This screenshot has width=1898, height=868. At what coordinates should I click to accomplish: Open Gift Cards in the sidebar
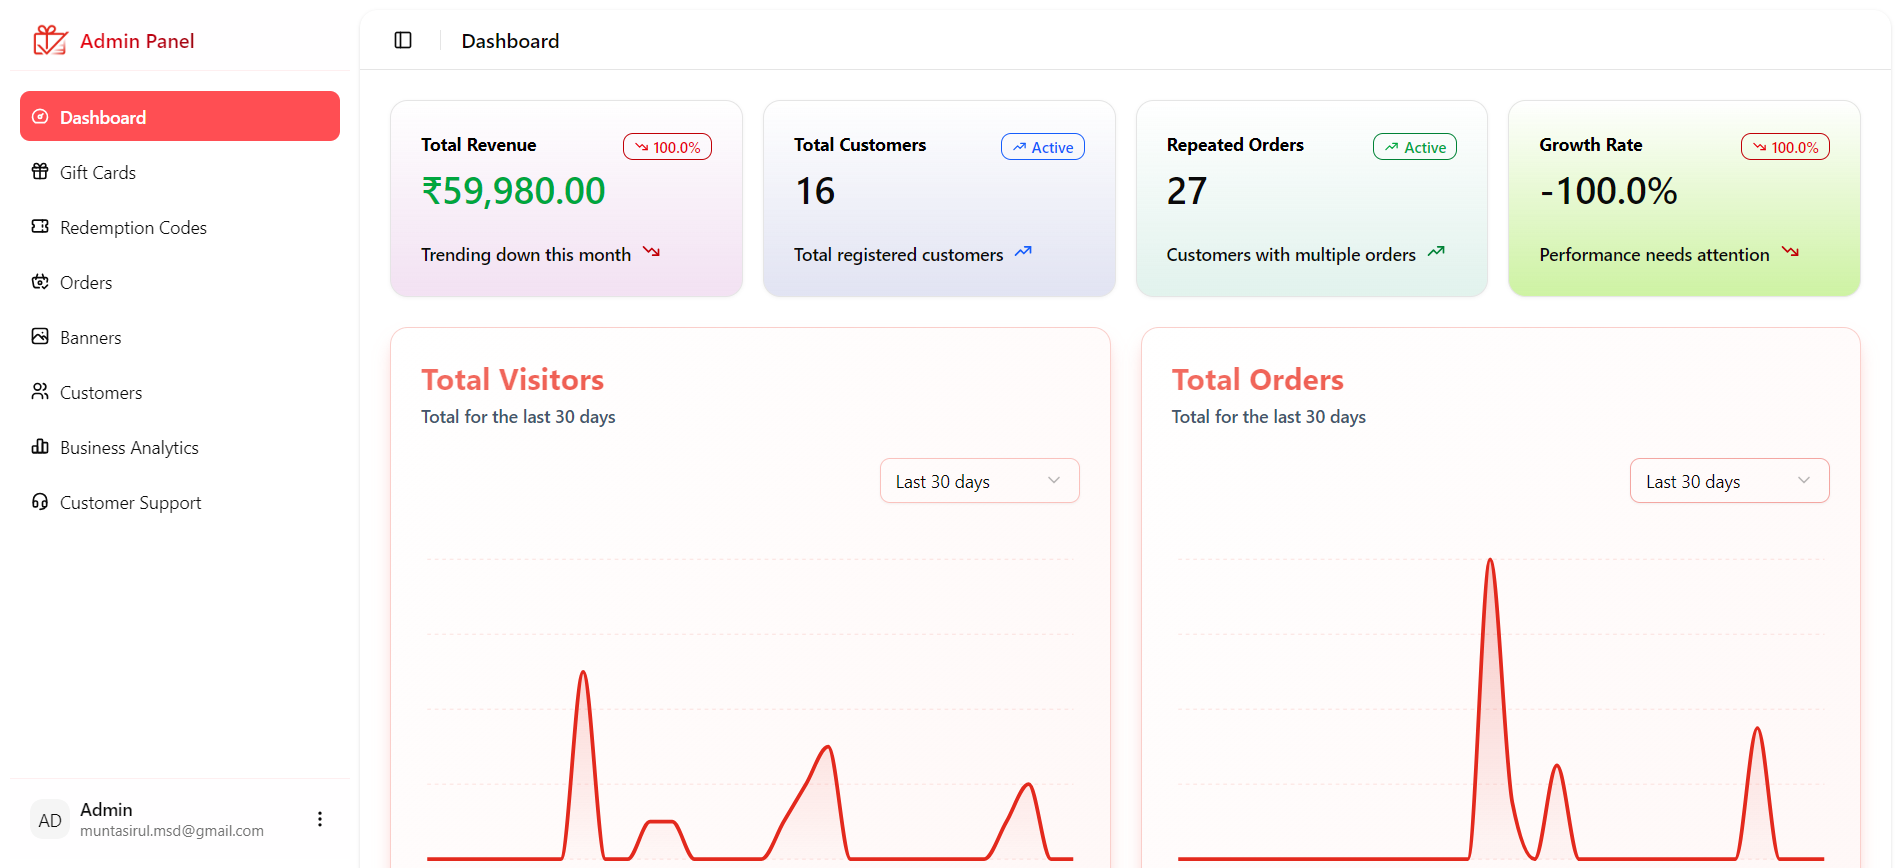coord(180,172)
